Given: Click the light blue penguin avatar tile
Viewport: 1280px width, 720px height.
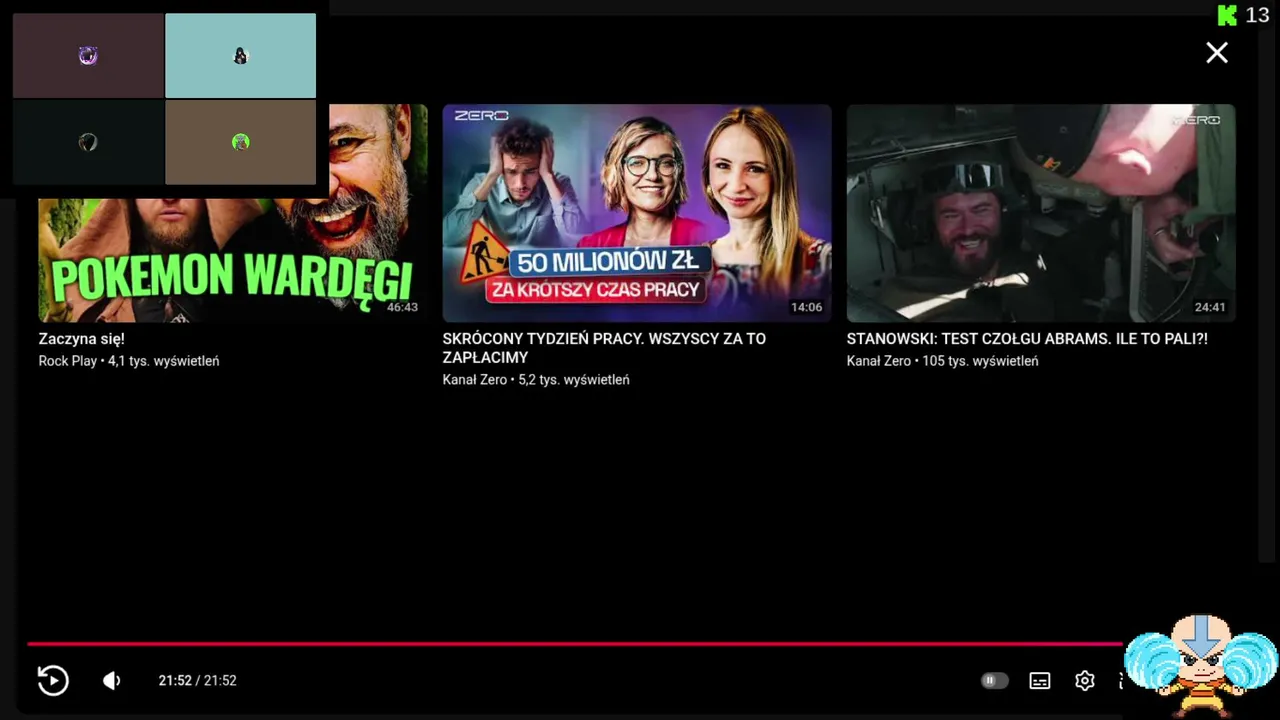Looking at the screenshot, I should tap(240, 56).
